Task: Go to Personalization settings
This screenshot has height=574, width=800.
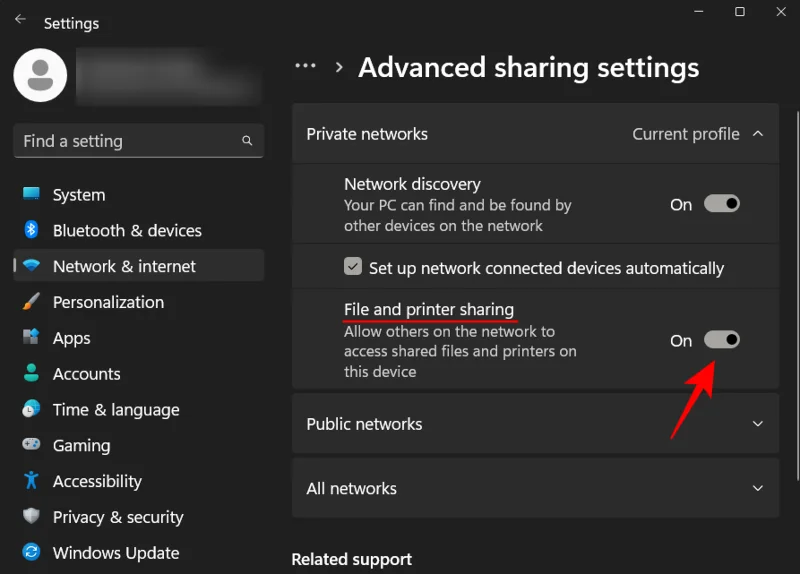Action: 138,302
